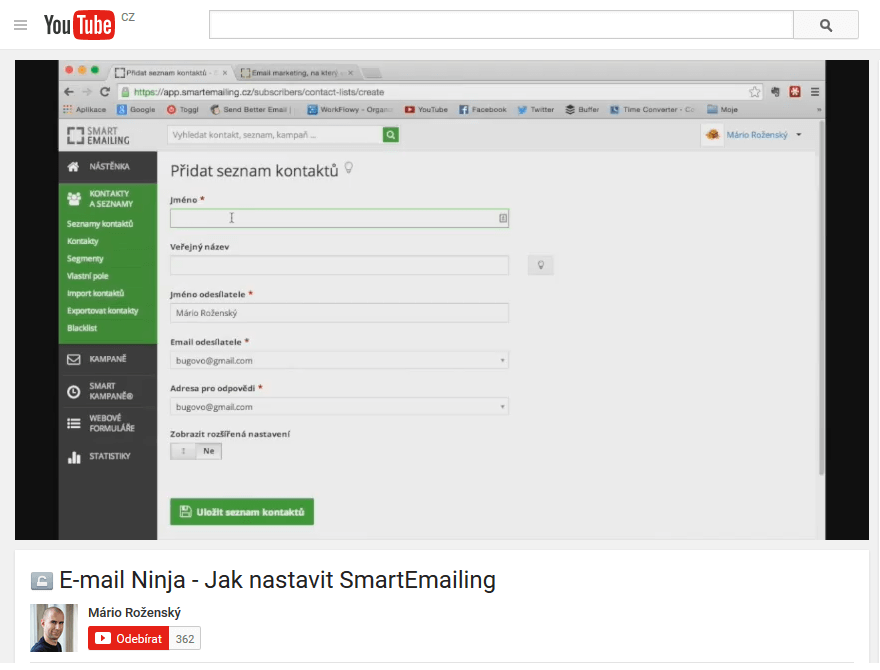The height and width of the screenshot is (670, 880).
Task: Click the channel profile photo thumbnail
Action: pyautogui.click(x=54, y=628)
